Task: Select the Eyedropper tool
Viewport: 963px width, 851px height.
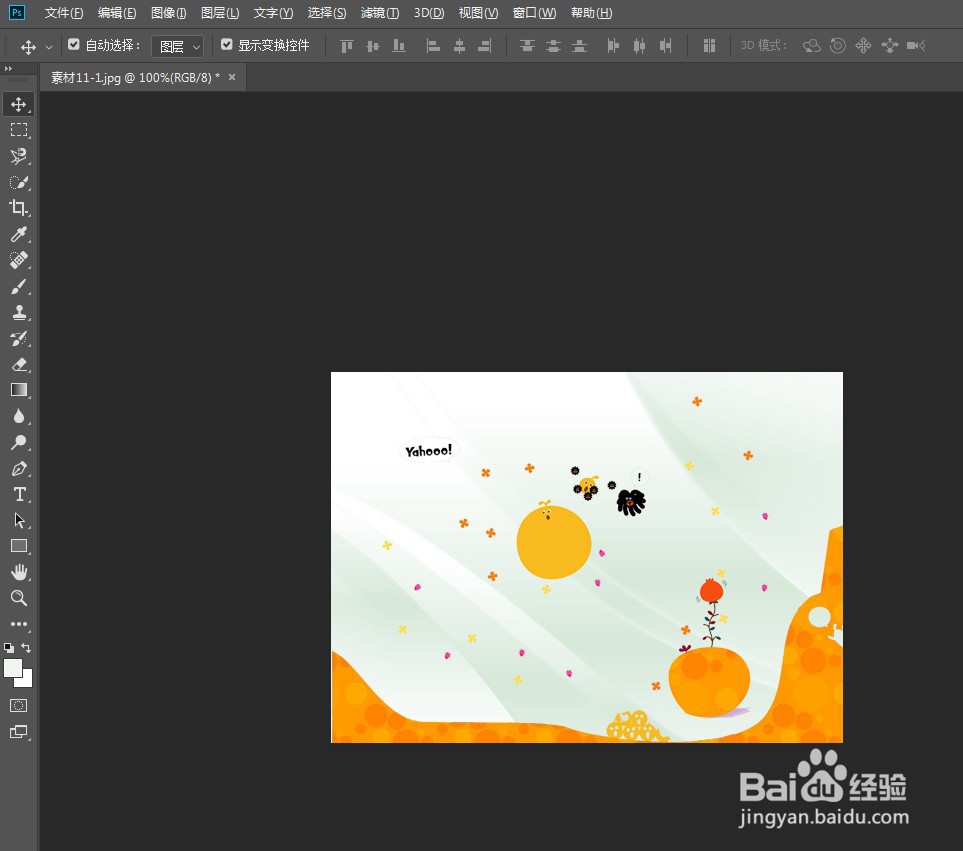Action: point(18,234)
